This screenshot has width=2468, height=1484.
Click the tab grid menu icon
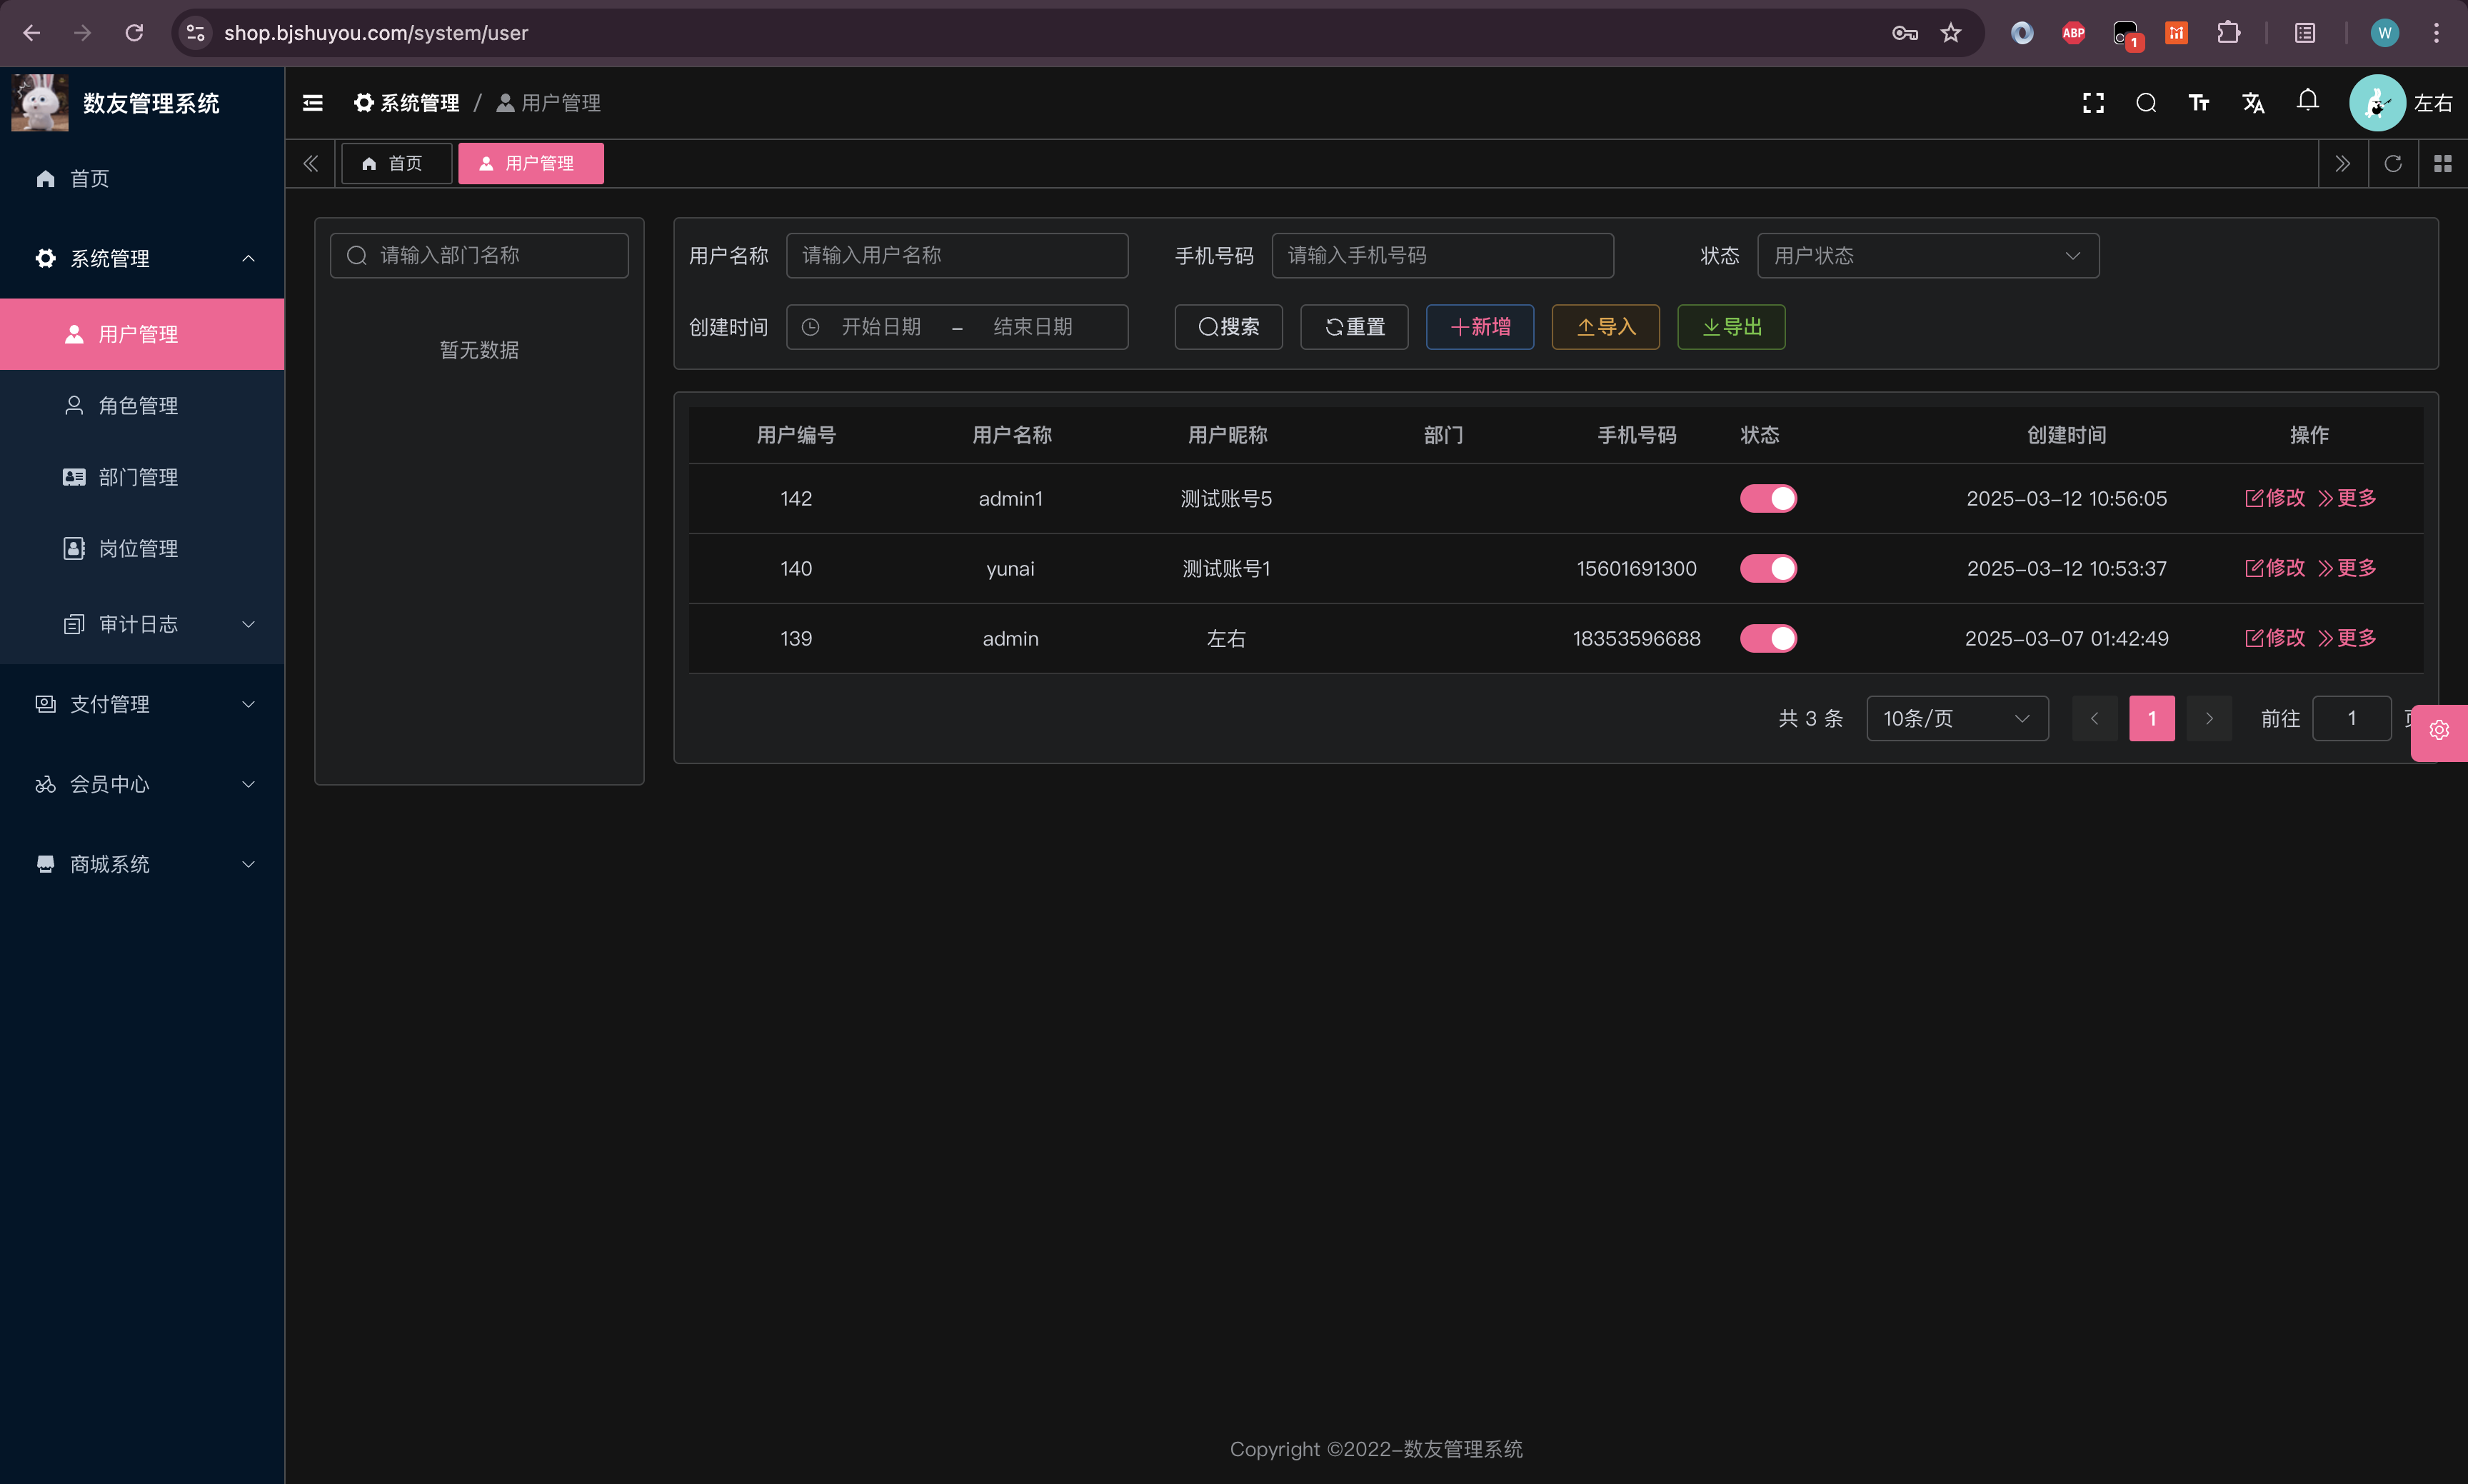coord(2443,163)
